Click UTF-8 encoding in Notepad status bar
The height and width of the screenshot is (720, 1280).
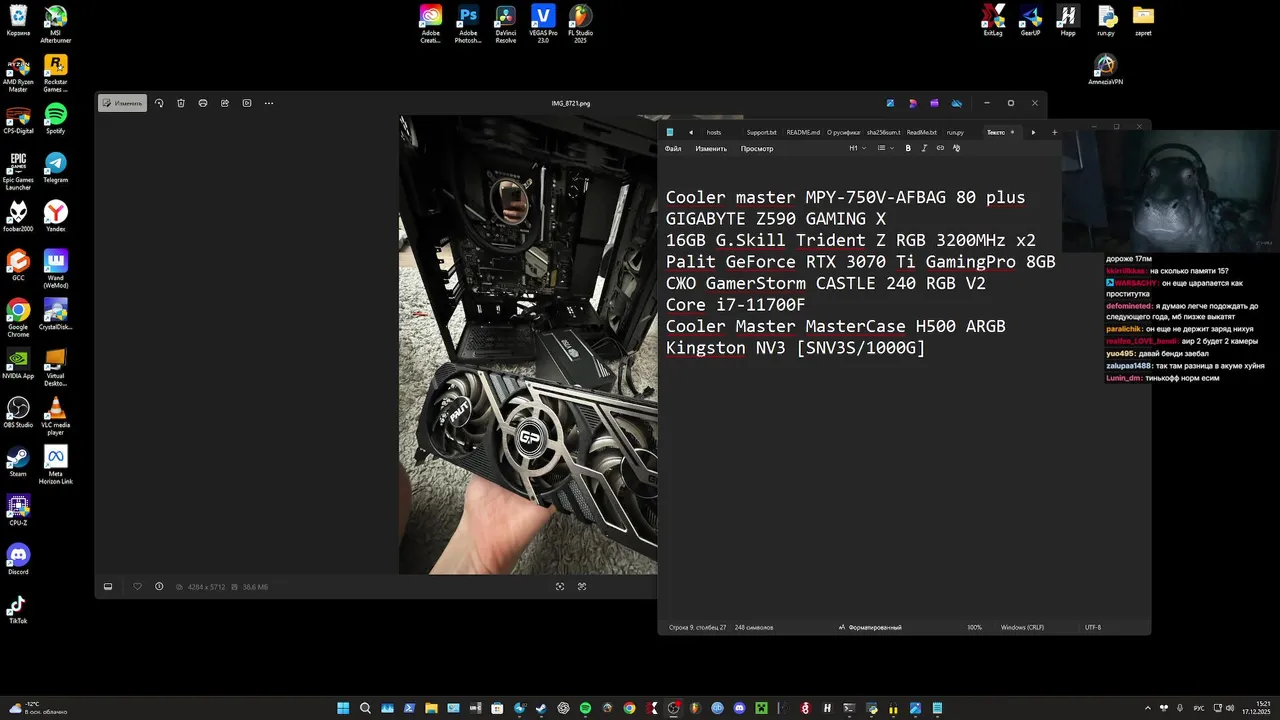pos(1093,627)
